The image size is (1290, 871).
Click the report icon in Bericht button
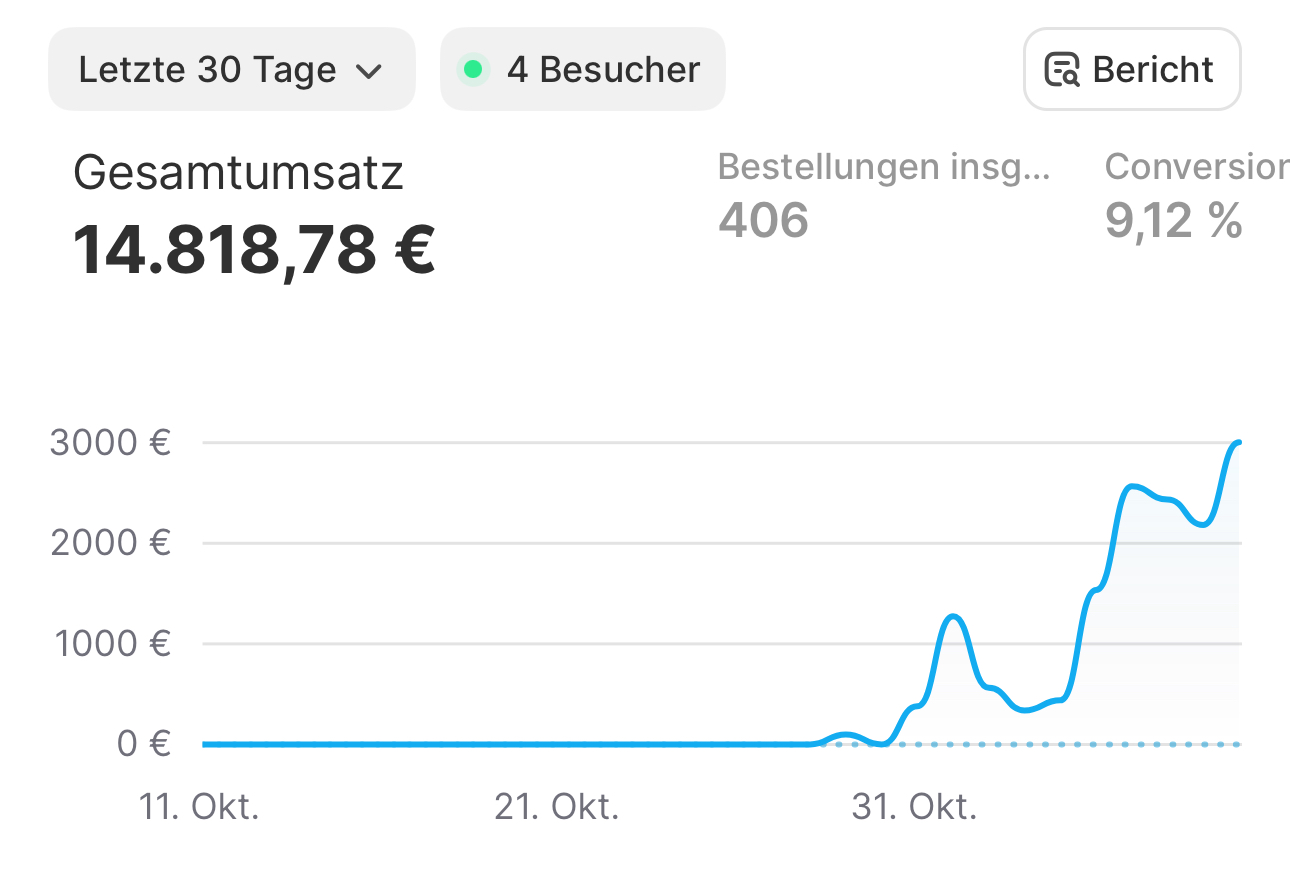[x=1062, y=70]
